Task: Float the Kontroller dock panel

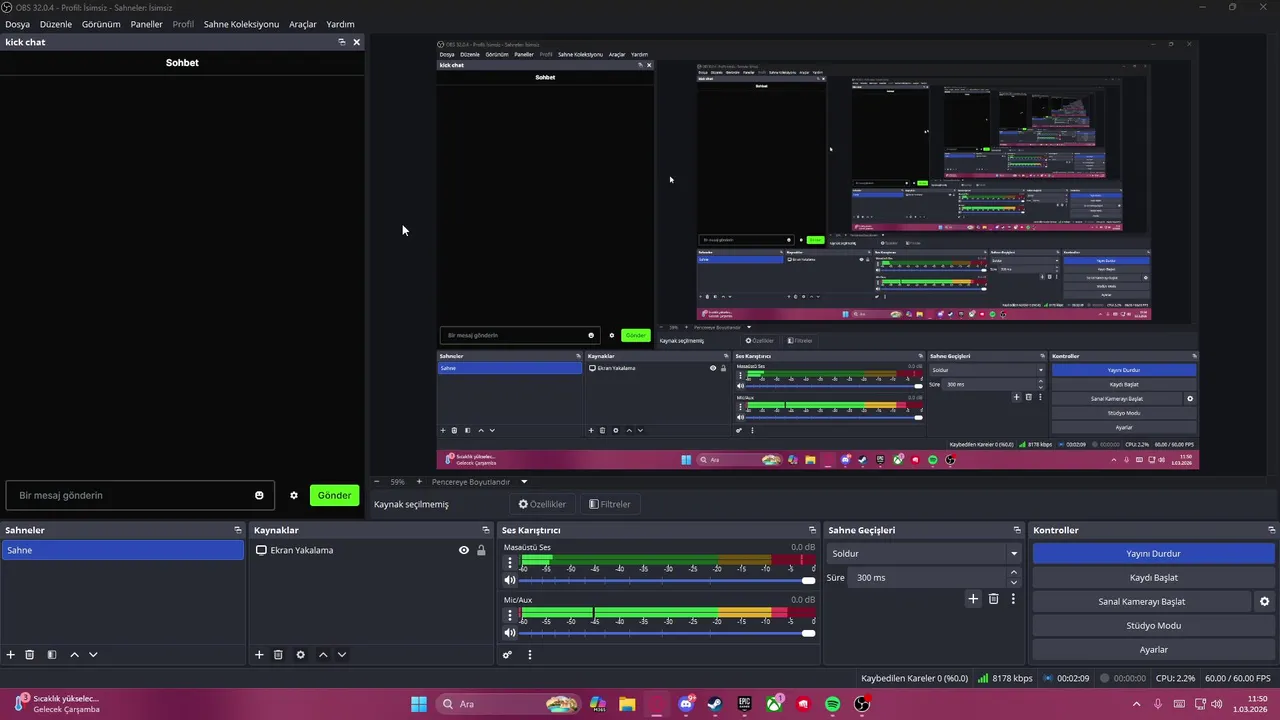Action: pos(1272,530)
